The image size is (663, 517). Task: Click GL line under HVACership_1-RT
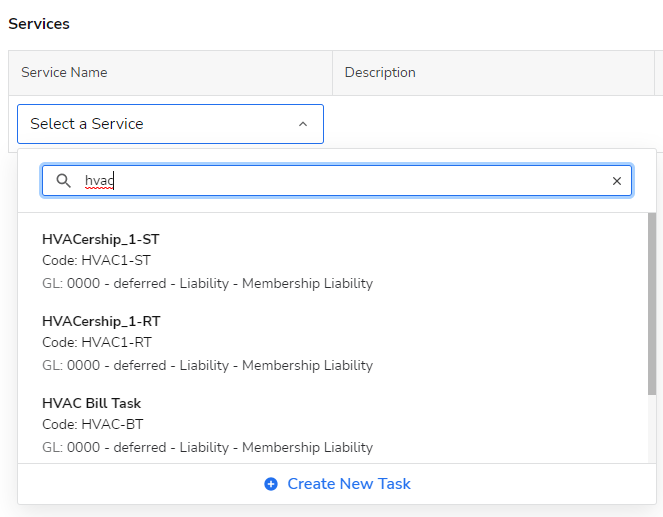(207, 365)
